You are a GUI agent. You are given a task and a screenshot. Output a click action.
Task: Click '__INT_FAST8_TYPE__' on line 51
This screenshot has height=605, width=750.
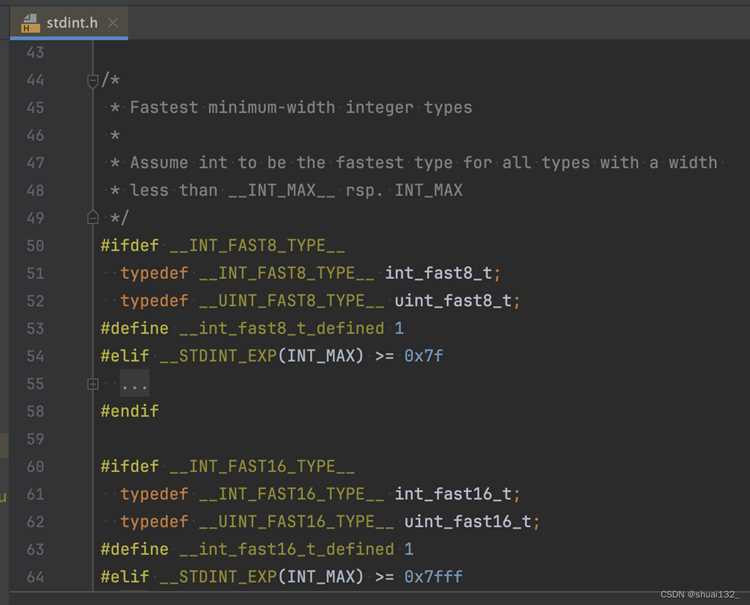click(x=287, y=273)
